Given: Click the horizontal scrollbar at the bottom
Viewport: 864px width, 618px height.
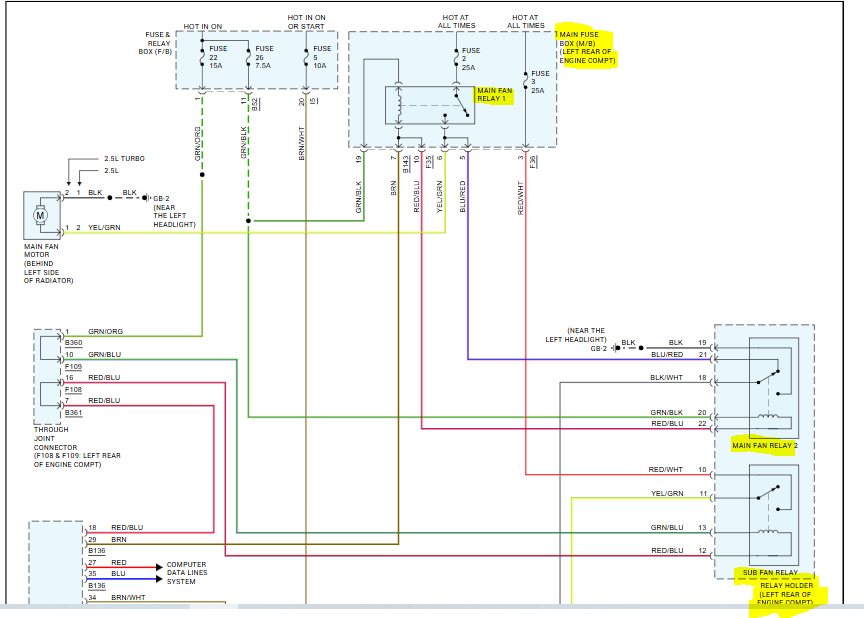Looking at the screenshot, I should pyautogui.click(x=432, y=606).
